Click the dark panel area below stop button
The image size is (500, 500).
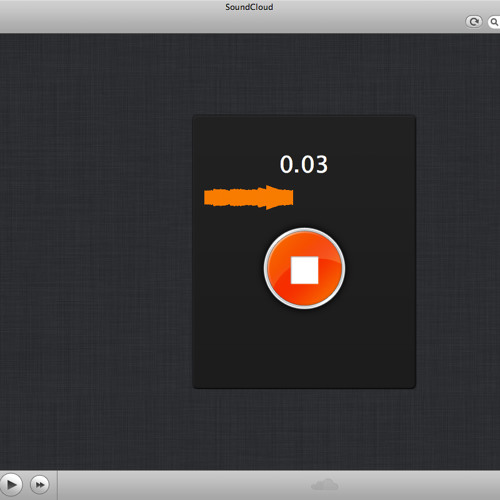(x=304, y=348)
